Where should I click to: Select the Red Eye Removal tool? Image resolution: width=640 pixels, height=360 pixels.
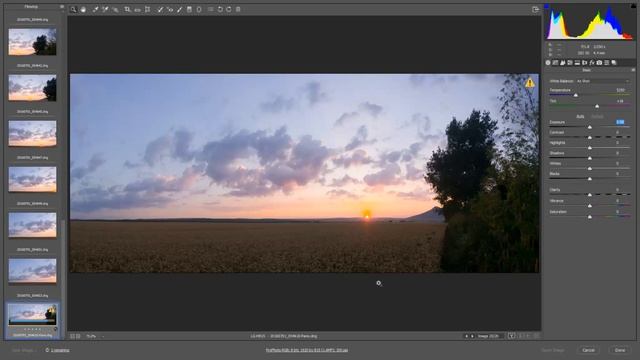point(170,9)
